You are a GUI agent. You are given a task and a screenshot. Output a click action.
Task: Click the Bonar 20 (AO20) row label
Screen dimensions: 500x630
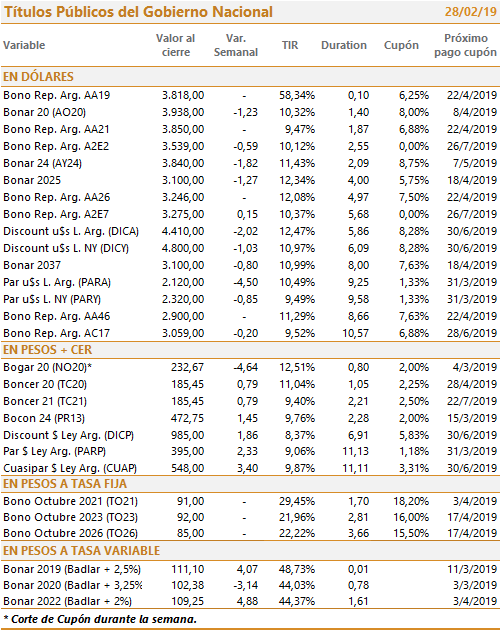click(x=45, y=112)
